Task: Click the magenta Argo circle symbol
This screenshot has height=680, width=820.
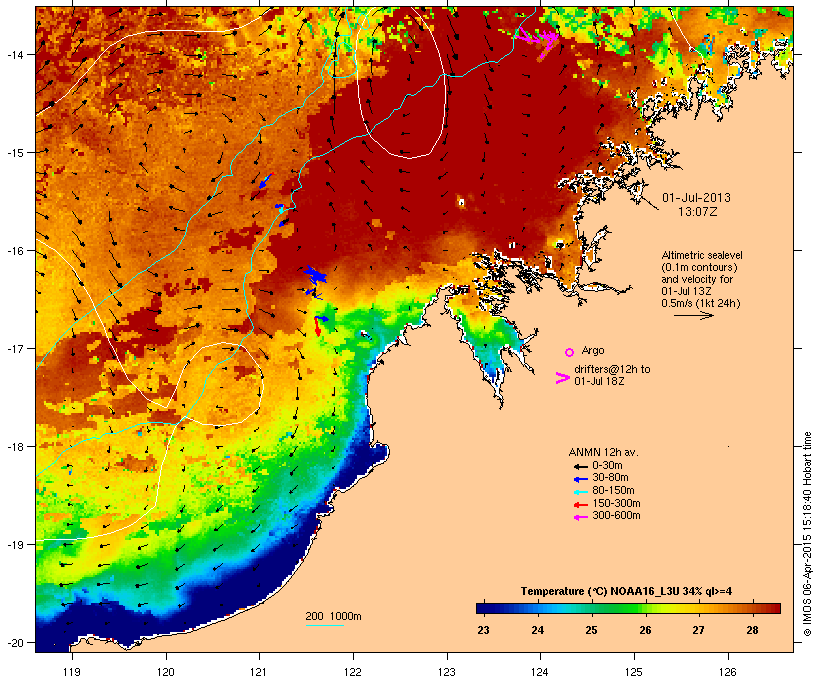Action: click(570, 352)
